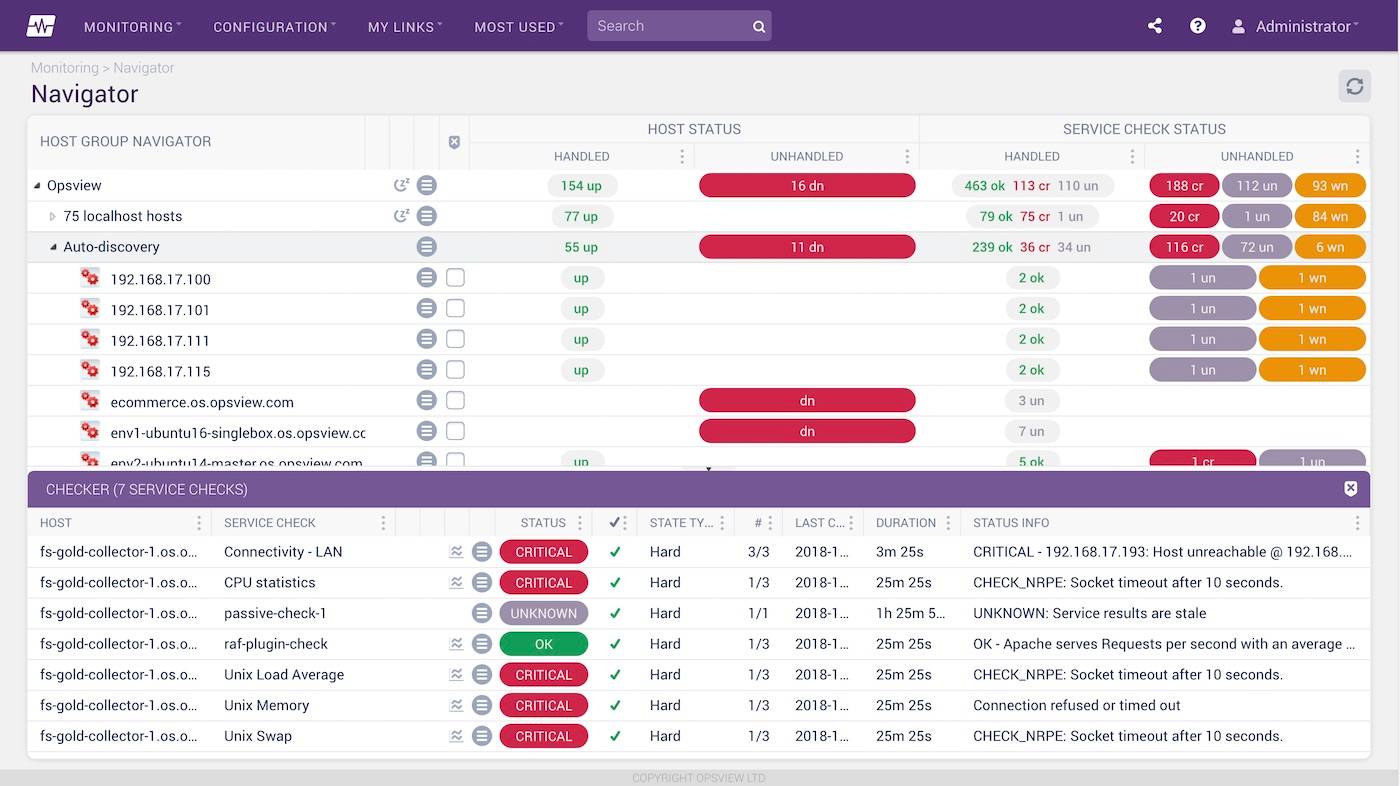The image size is (1400, 786).
Task: Check the checkbox for host 192.168.17.100
Action: click(x=455, y=277)
